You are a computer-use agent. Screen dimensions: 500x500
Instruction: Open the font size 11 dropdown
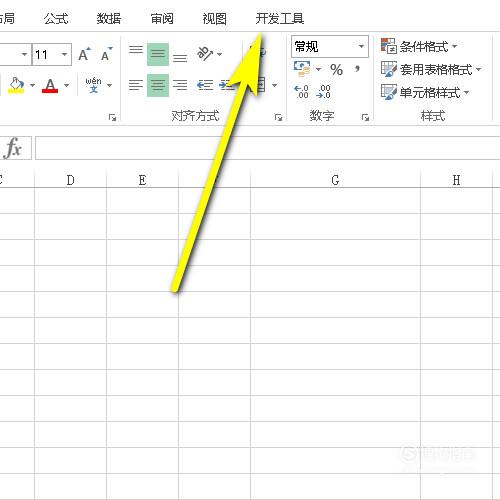click(64, 54)
